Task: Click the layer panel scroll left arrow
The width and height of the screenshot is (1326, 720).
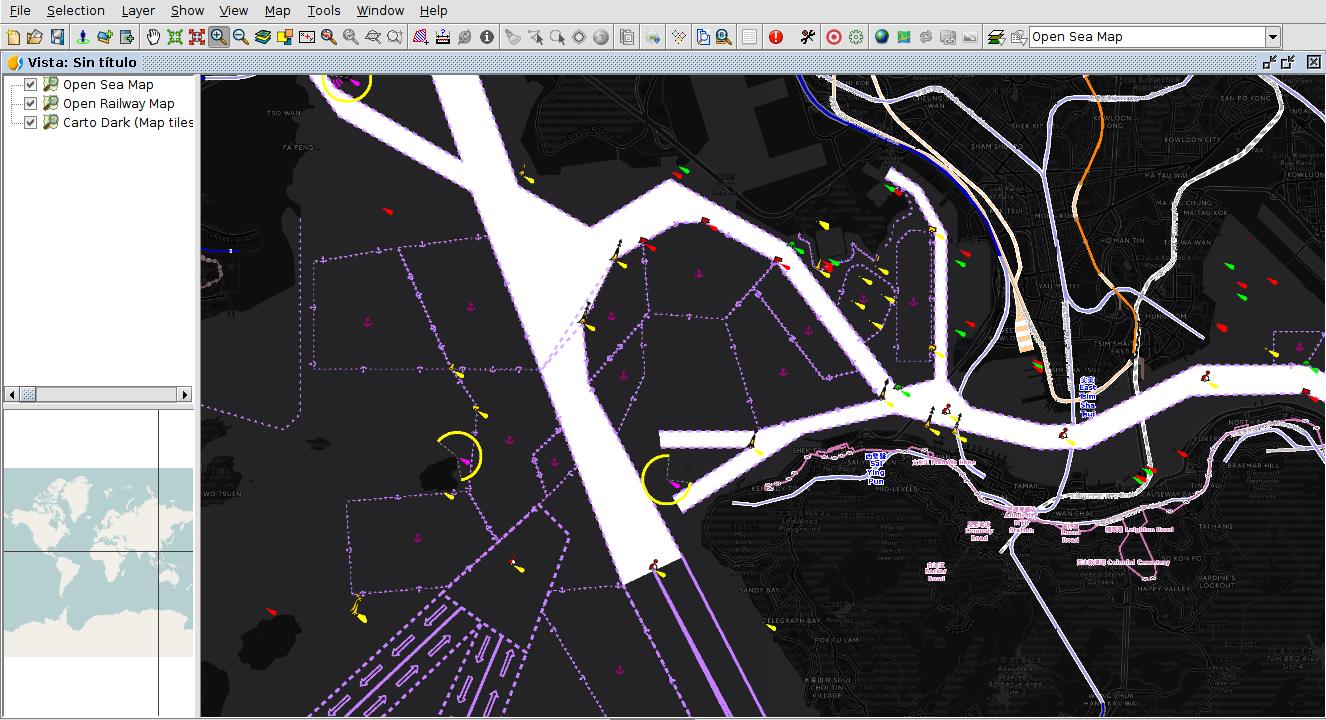Action: point(12,395)
